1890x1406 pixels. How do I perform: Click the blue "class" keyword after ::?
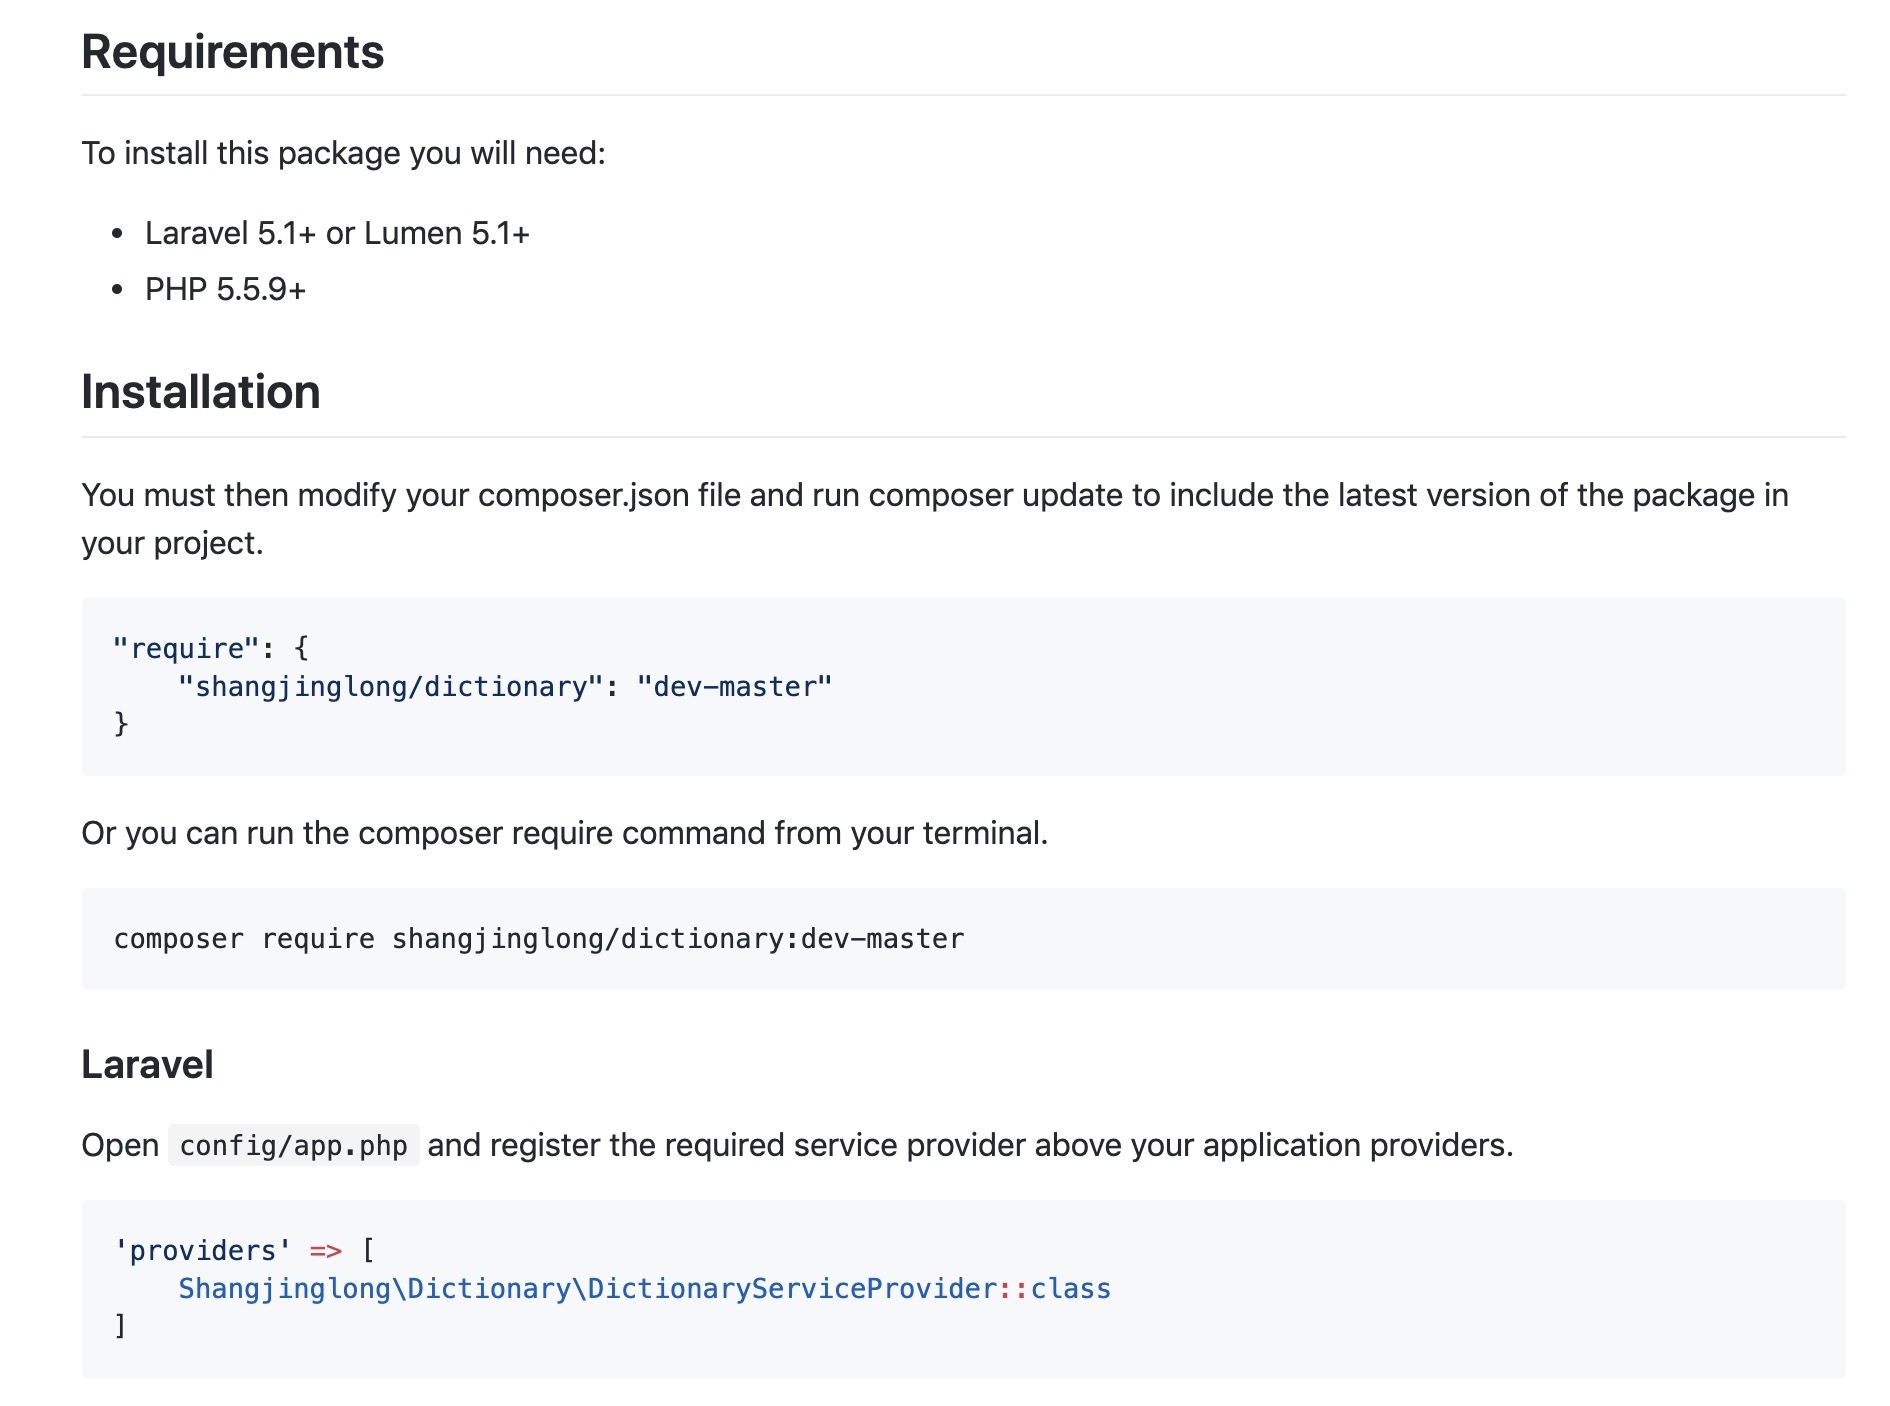click(x=1070, y=1289)
